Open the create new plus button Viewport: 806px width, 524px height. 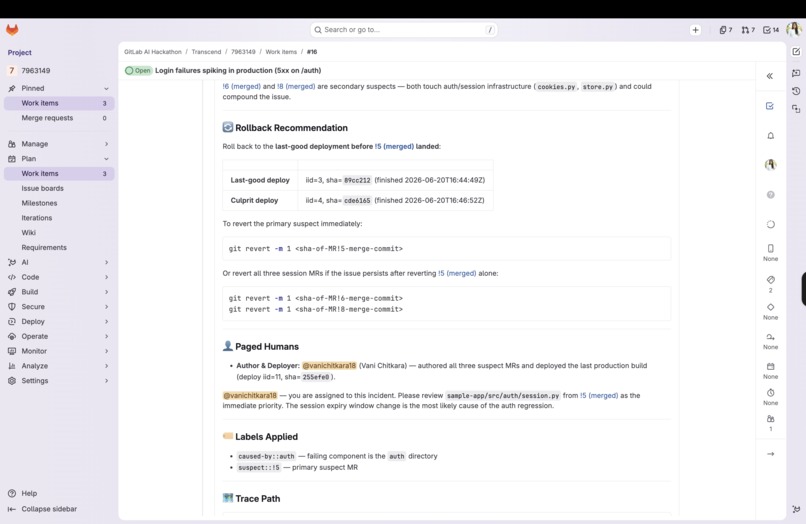(695, 30)
